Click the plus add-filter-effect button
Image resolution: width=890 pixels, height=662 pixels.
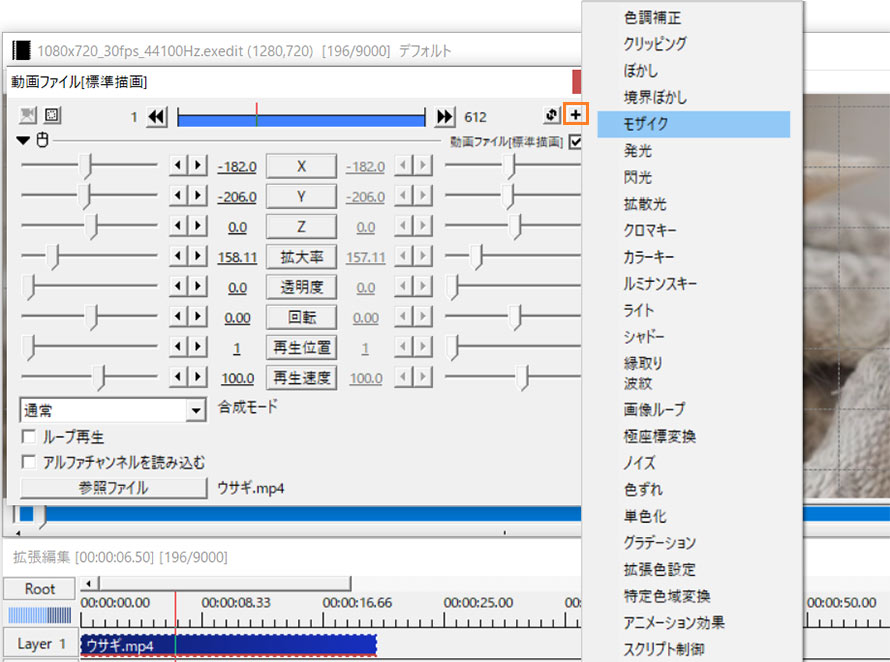point(576,115)
